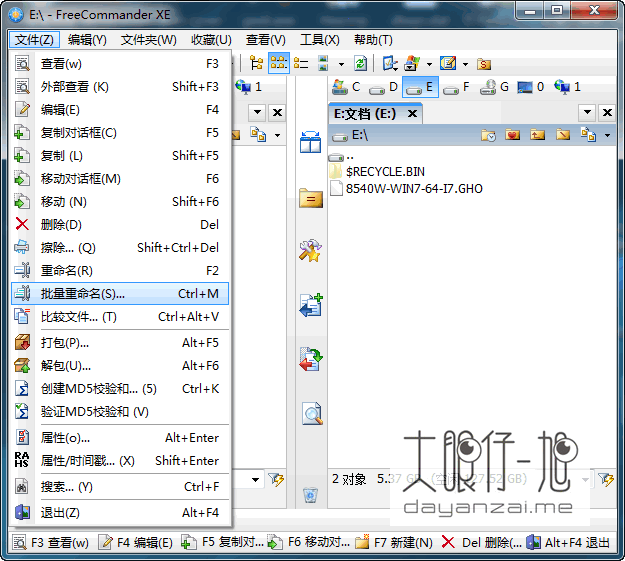Select the list view toolbar icon
This screenshot has width=625, height=561.
click(301, 63)
